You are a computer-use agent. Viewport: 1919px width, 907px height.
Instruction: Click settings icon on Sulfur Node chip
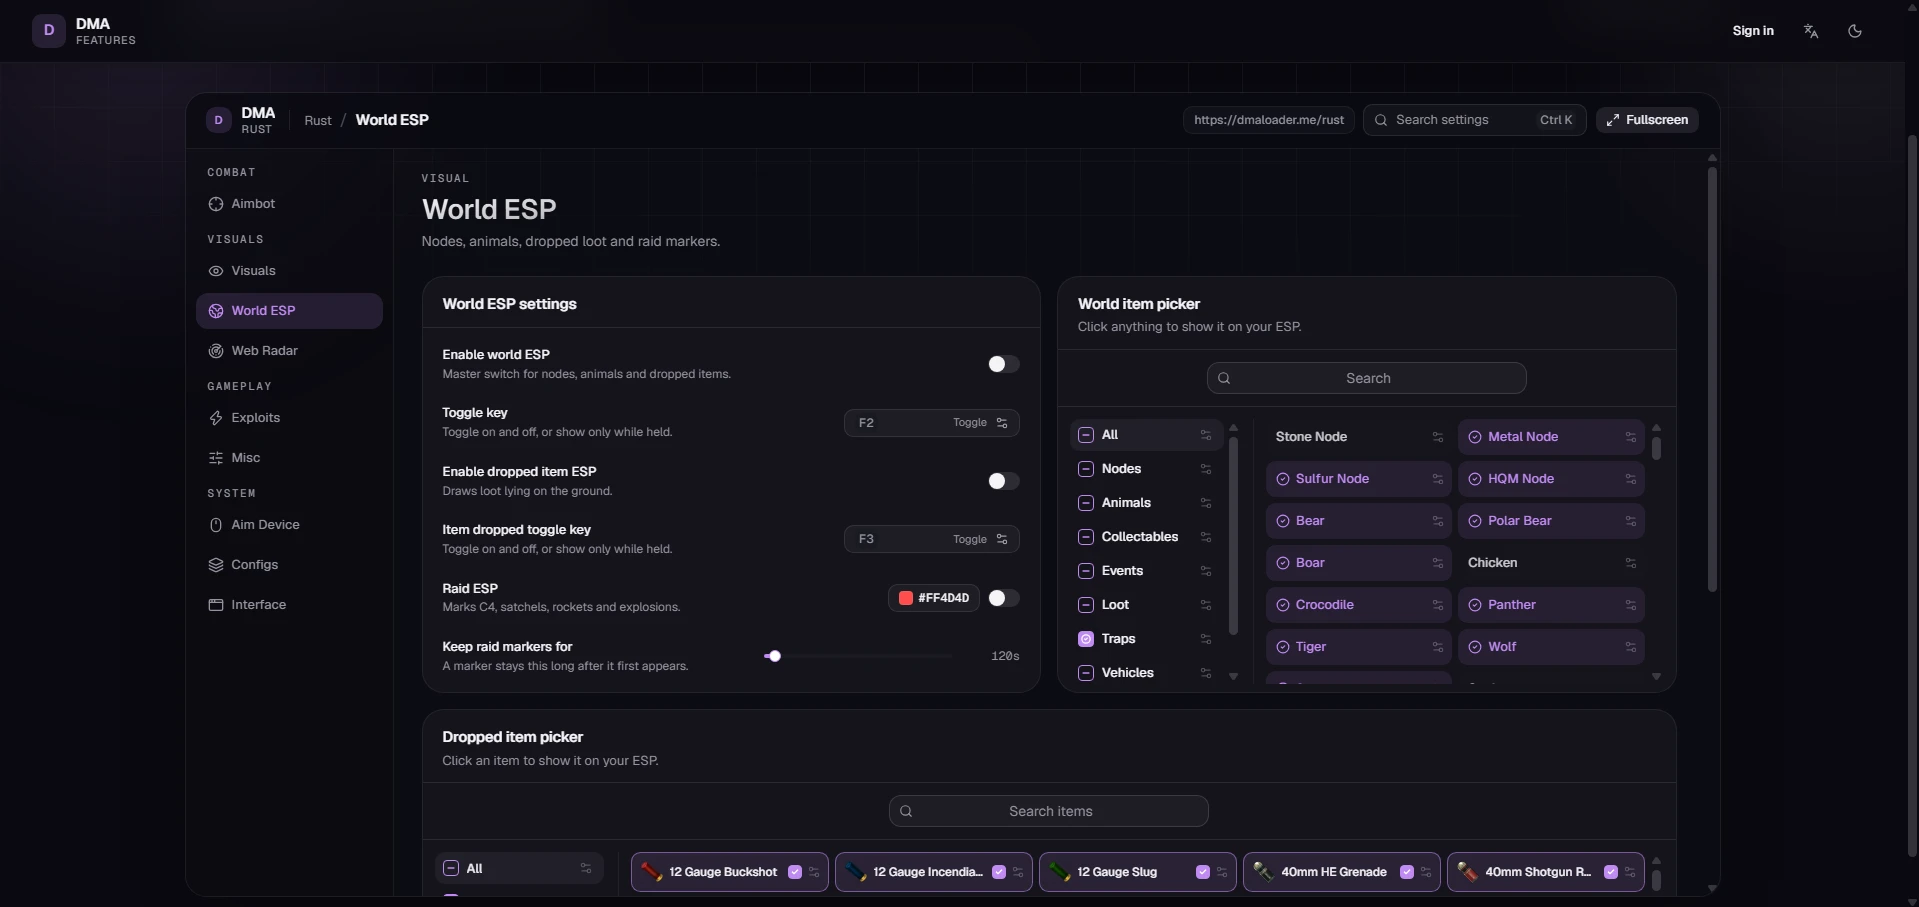click(x=1438, y=479)
